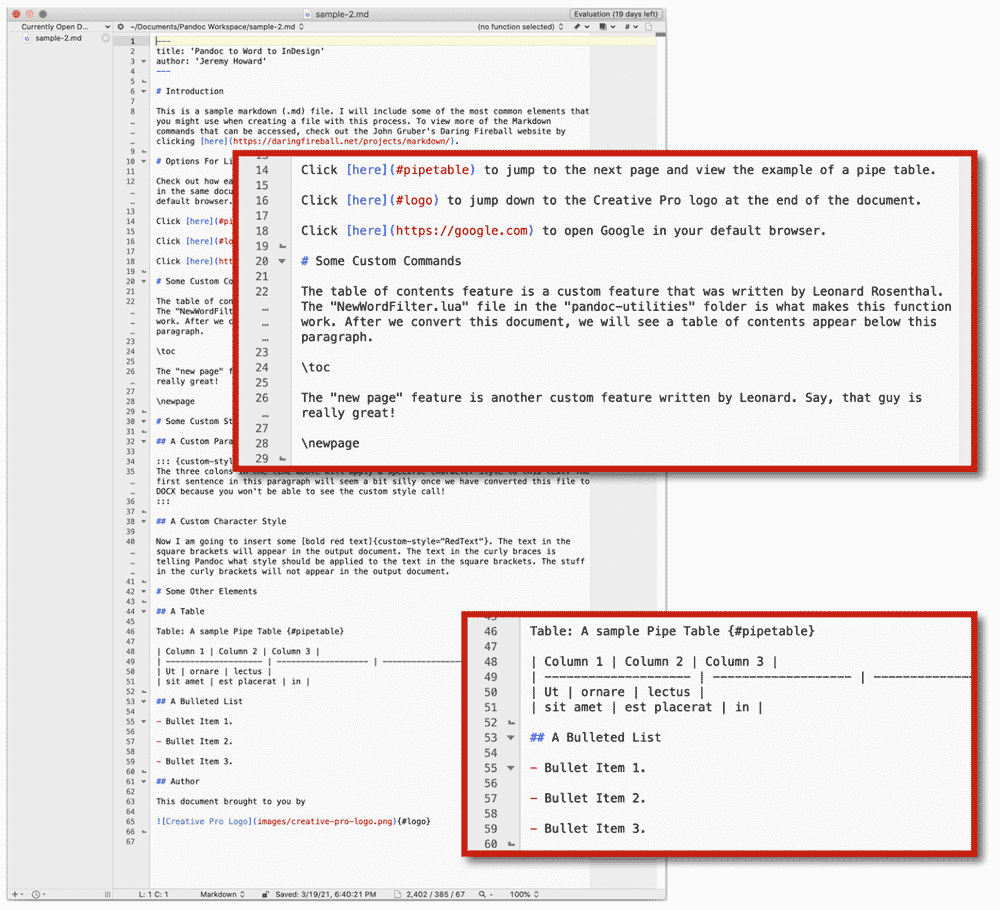Click the gear settings icon beside the file path
The width and height of the screenshot is (1000, 910).
pos(121,27)
